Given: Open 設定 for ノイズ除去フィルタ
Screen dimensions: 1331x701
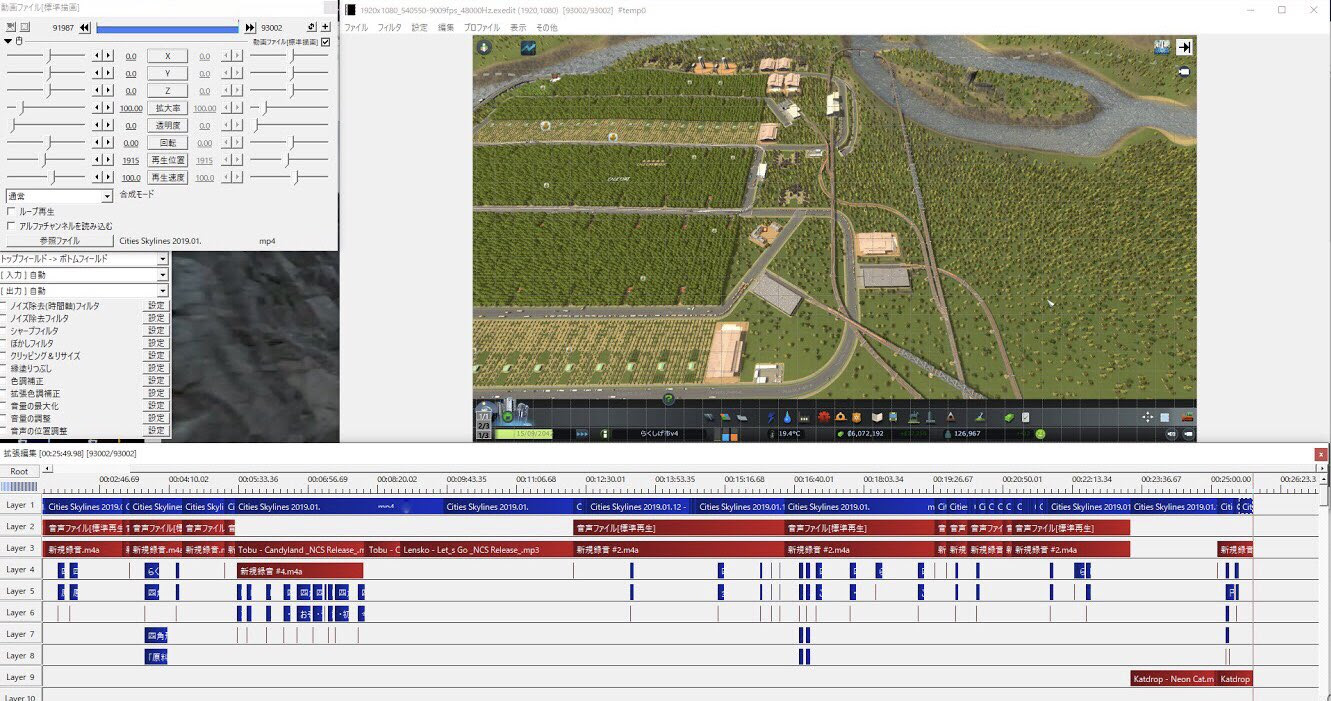Looking at the screenshot, I should [x=157, y=318].
